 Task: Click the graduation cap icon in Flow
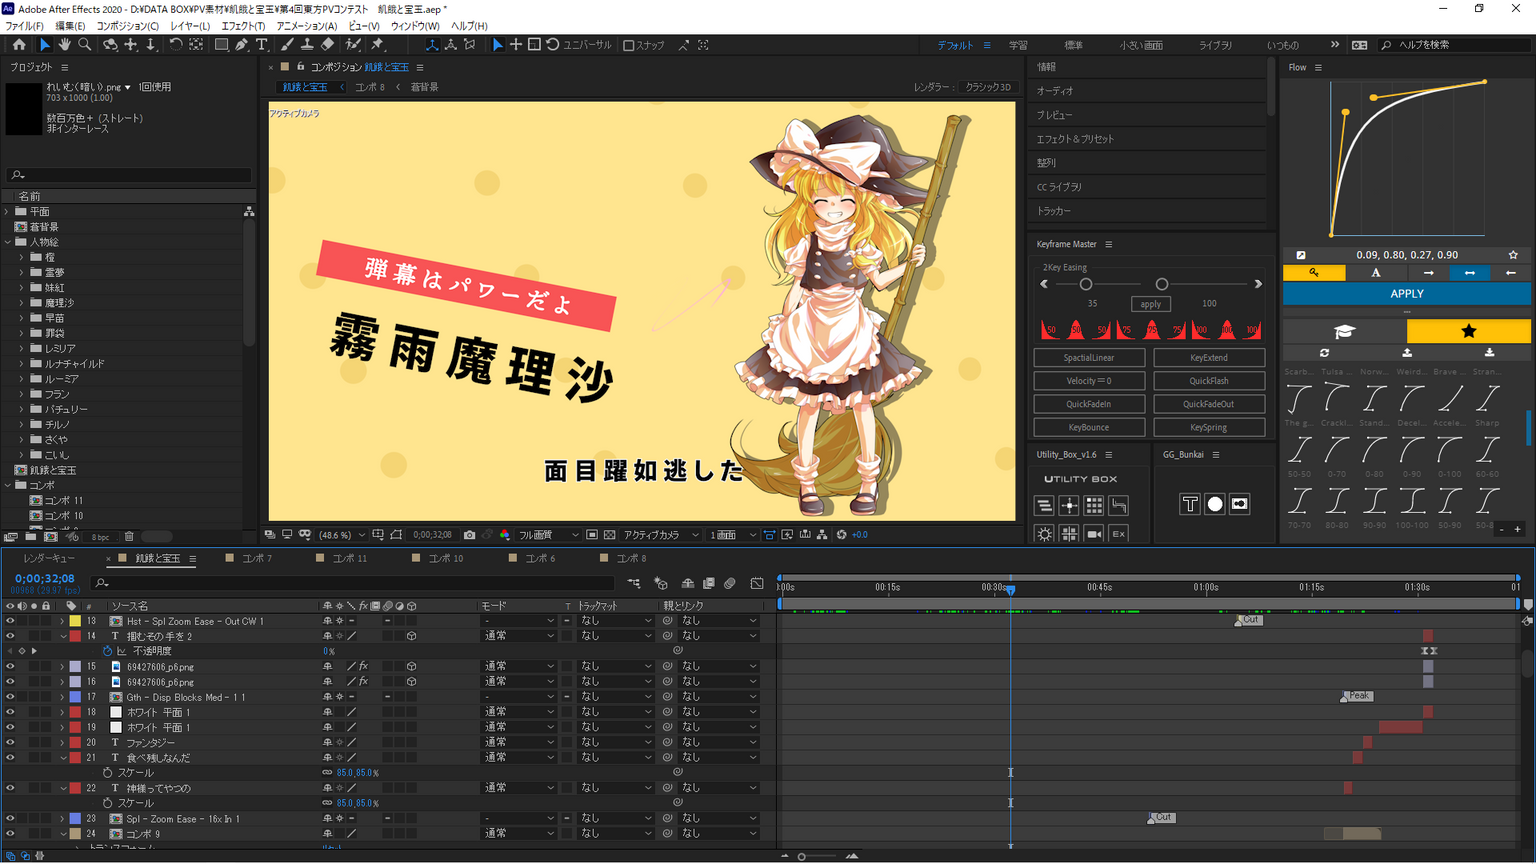1344,331
